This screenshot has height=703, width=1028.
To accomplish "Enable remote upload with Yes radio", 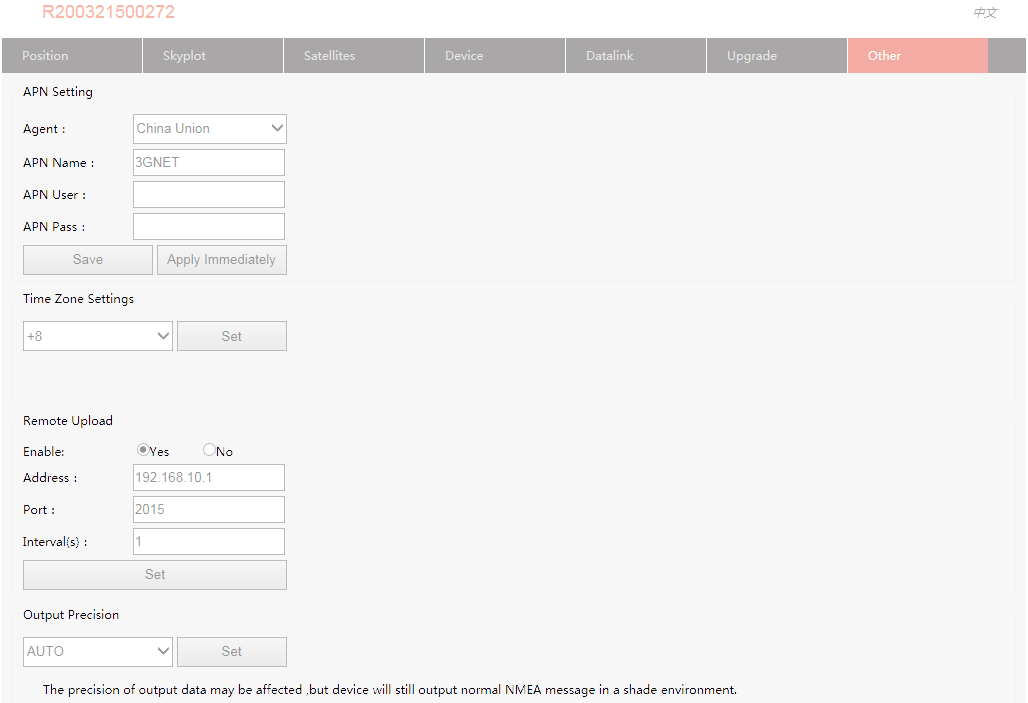I will pyautogui.click(x=142, y=450).
